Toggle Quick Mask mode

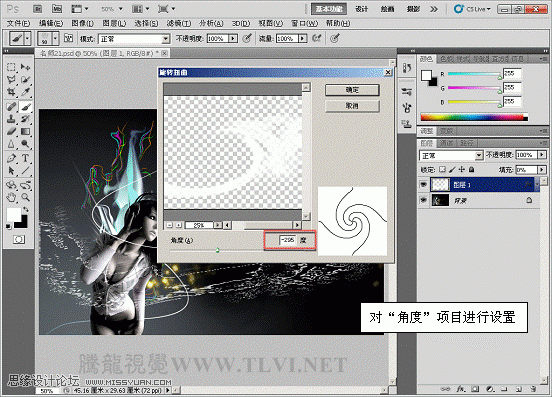click(19, 240)
